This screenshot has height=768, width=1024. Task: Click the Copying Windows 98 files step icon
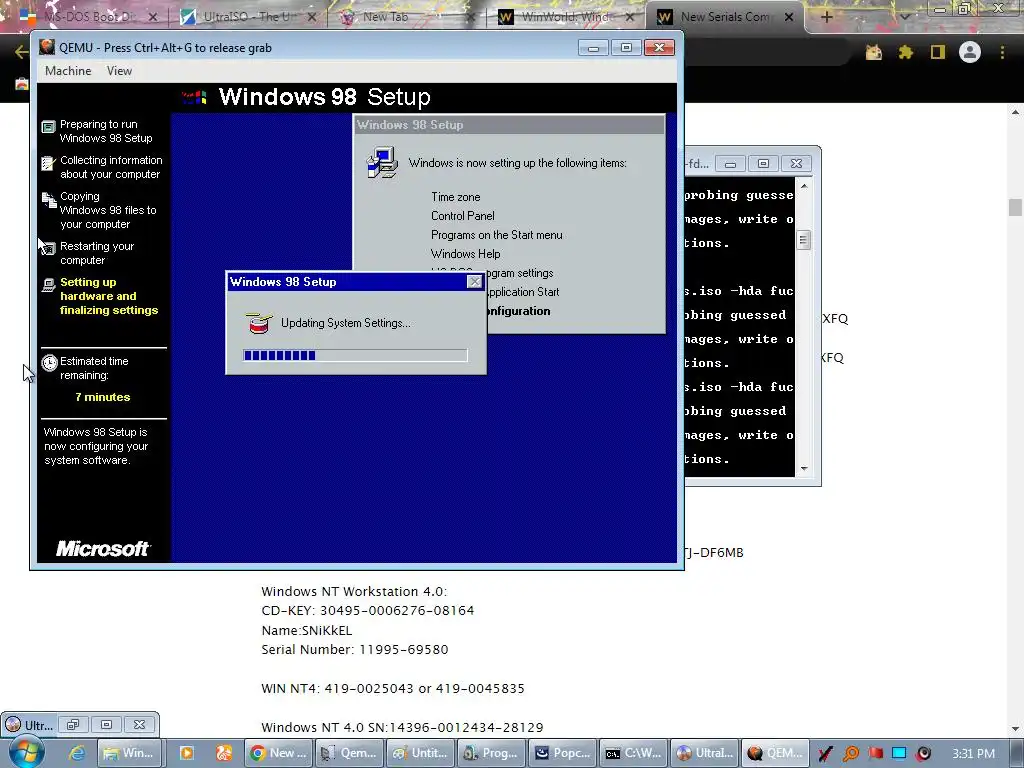[x=48, y=200]
